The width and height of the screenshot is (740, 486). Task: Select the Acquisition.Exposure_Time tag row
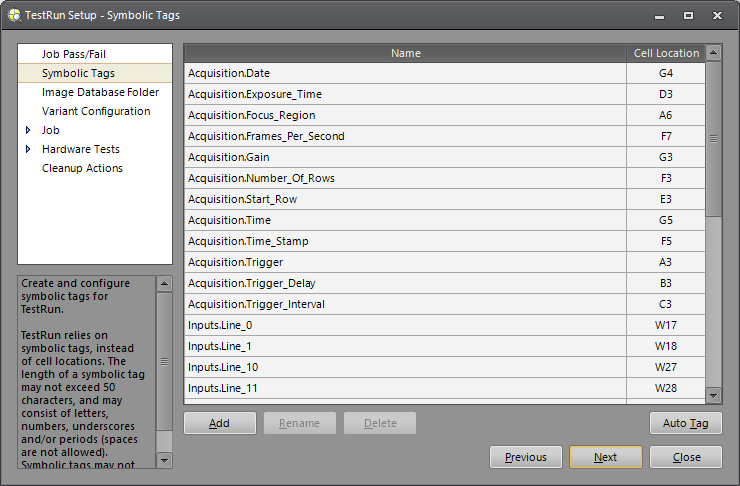tap(405, 94)
